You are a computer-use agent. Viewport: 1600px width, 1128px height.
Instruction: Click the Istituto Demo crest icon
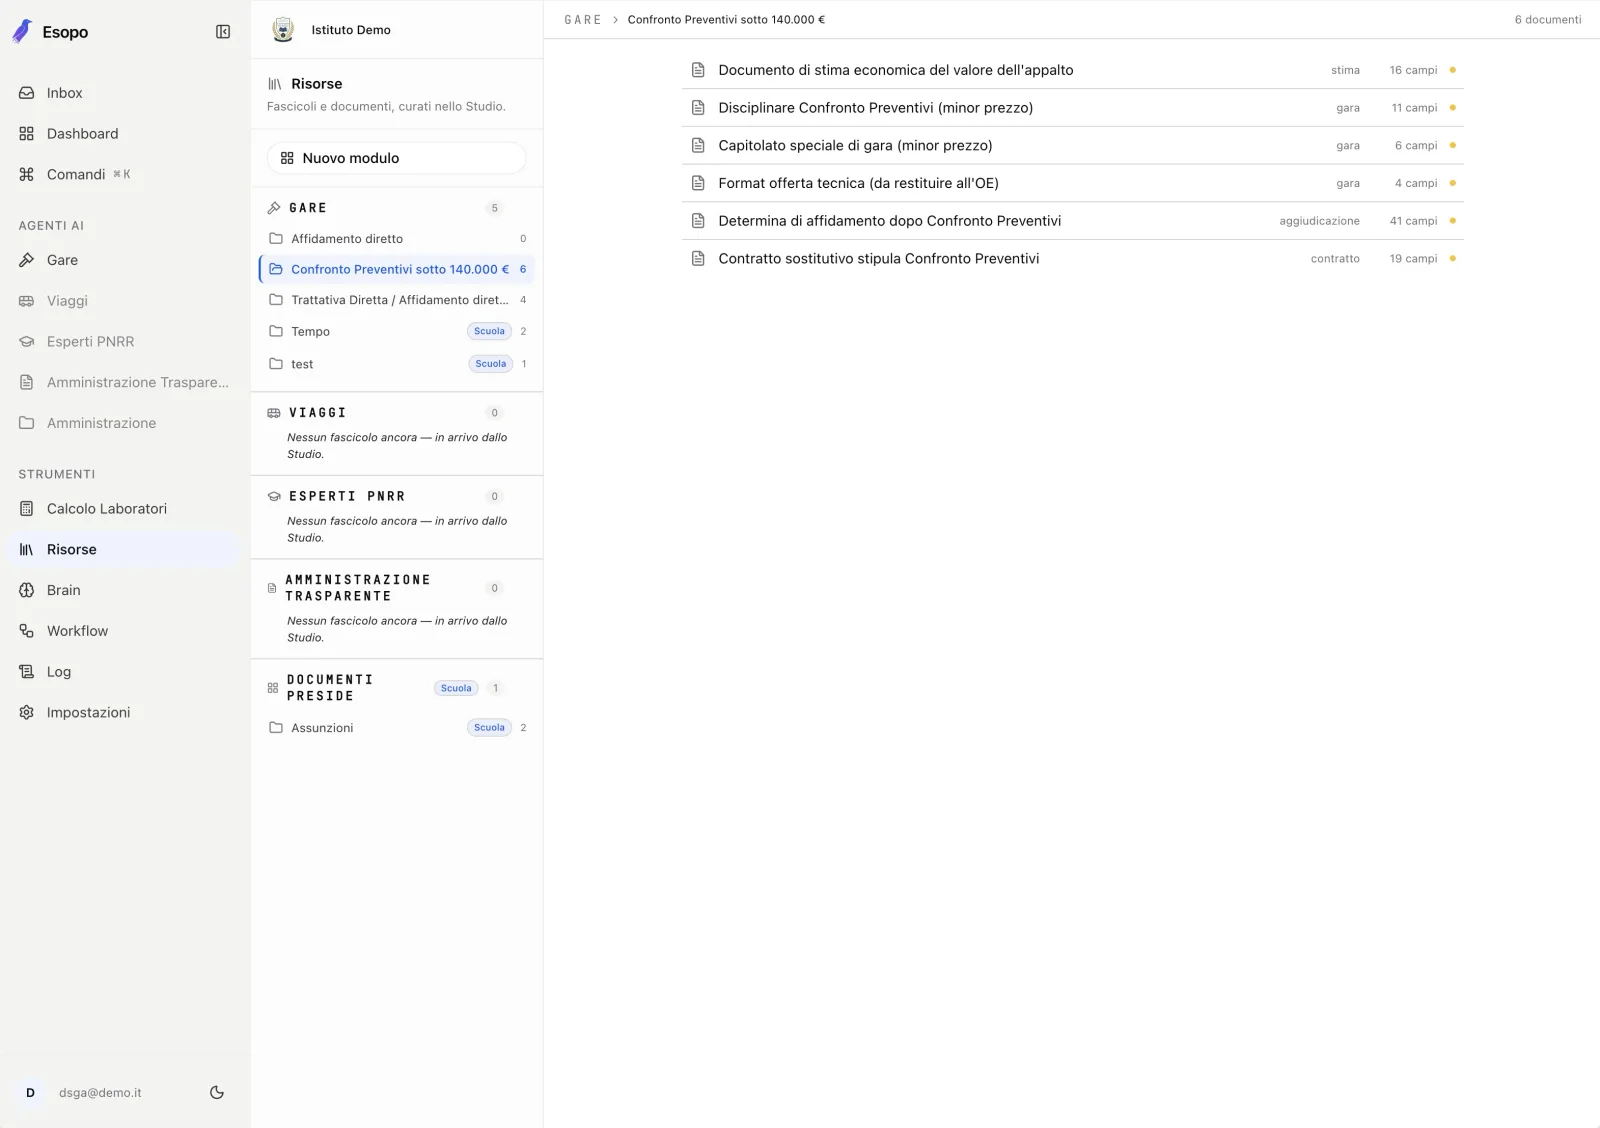[x=283, y=30]
